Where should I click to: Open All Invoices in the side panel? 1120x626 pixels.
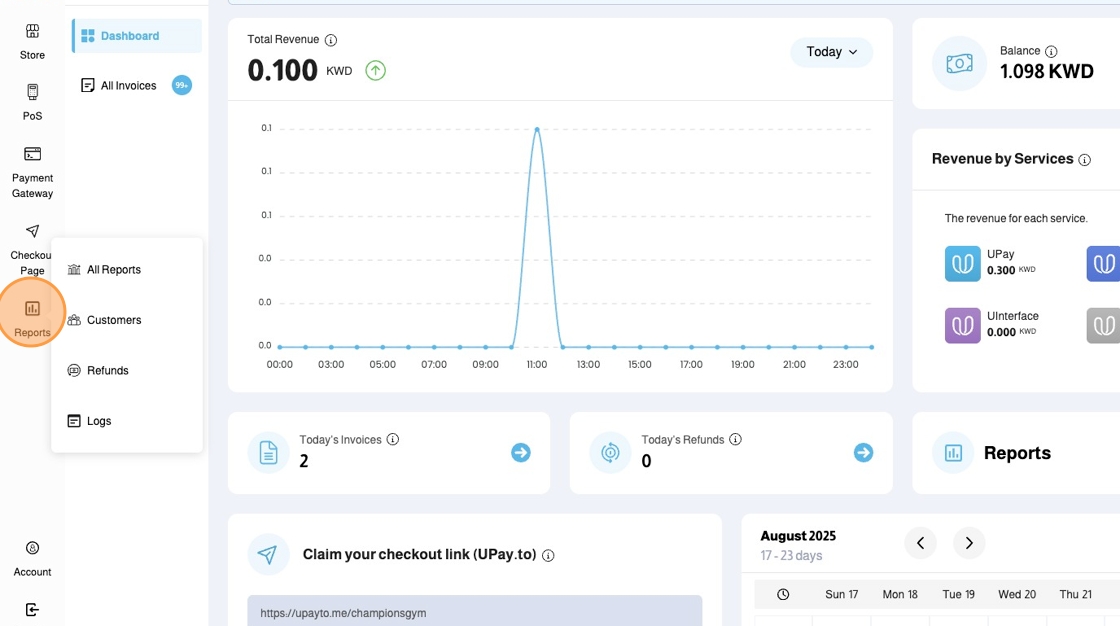[x=128, y=86]
